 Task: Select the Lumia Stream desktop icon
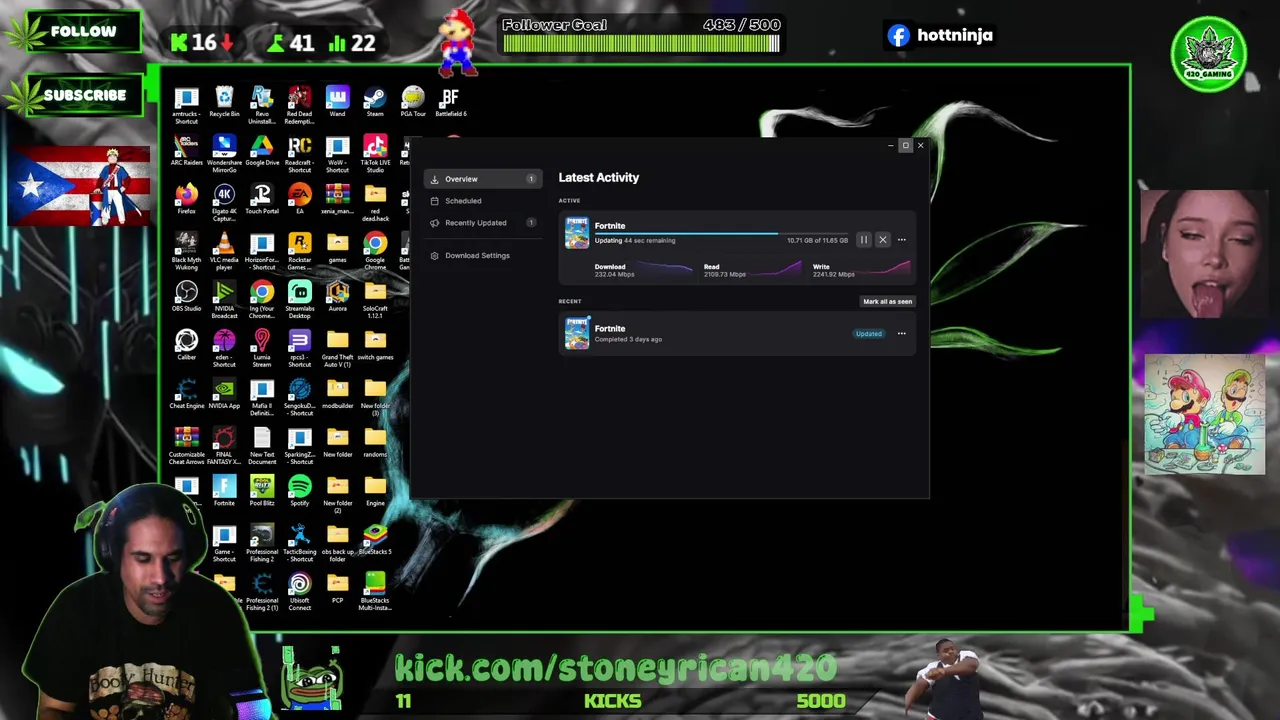(x=262, y=348)
